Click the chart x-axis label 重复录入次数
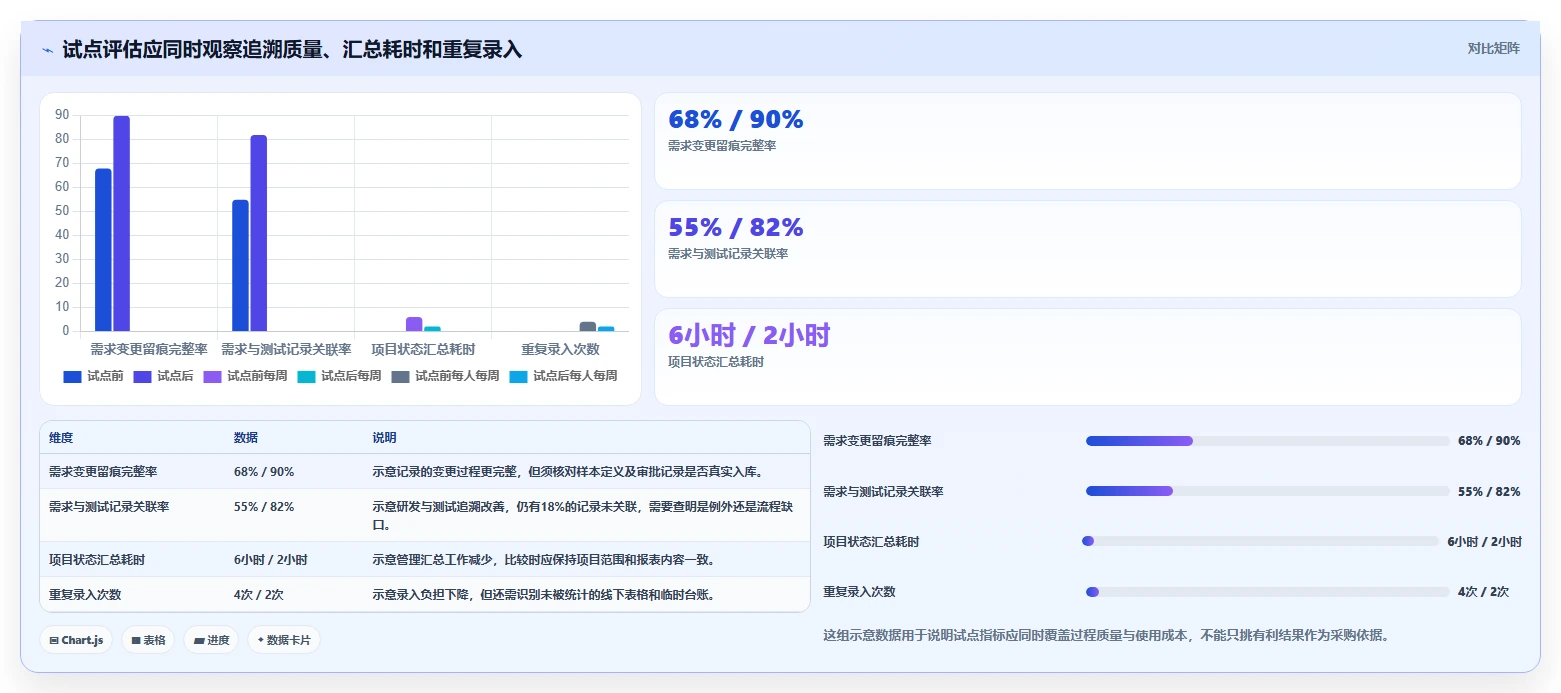1561x693 pixels. pos(560,349)
